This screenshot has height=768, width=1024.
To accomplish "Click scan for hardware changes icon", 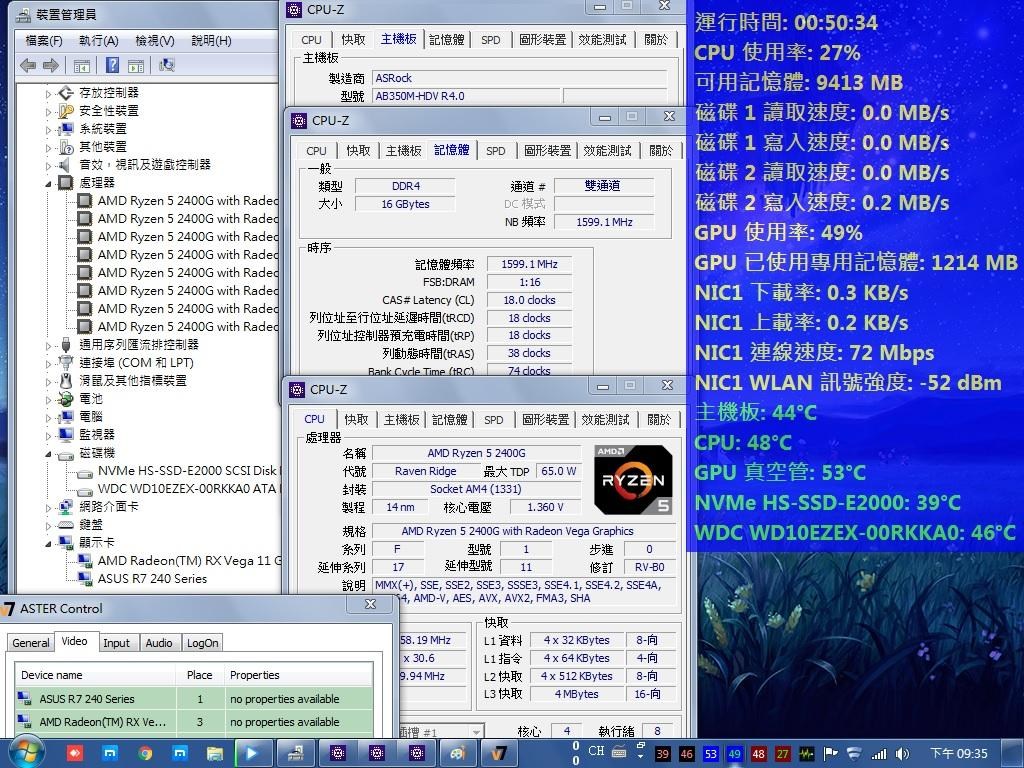I will coord(167,65).
